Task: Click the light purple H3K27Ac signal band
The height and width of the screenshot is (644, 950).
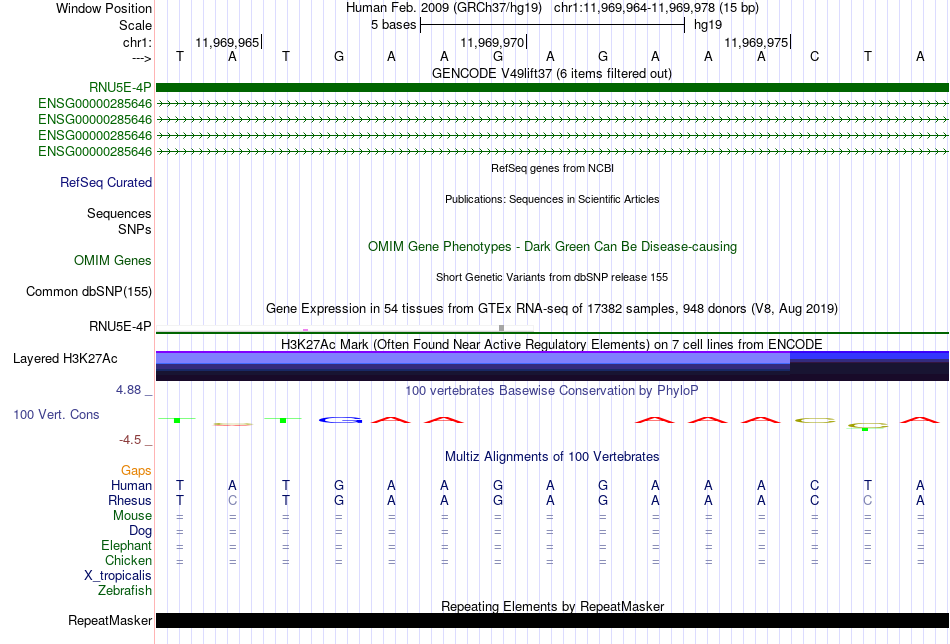Action: [x=473, y=358]
